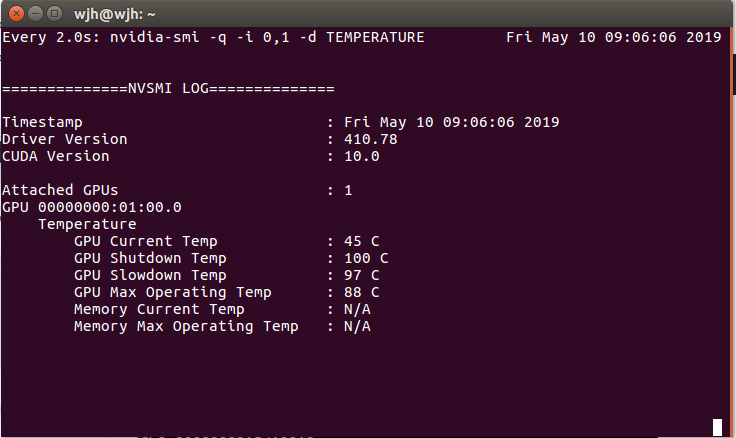Image resolution: width=736 pixels, height=438 pixels.
Task: Click the driver version value 410.78
Action: (371, 139)
